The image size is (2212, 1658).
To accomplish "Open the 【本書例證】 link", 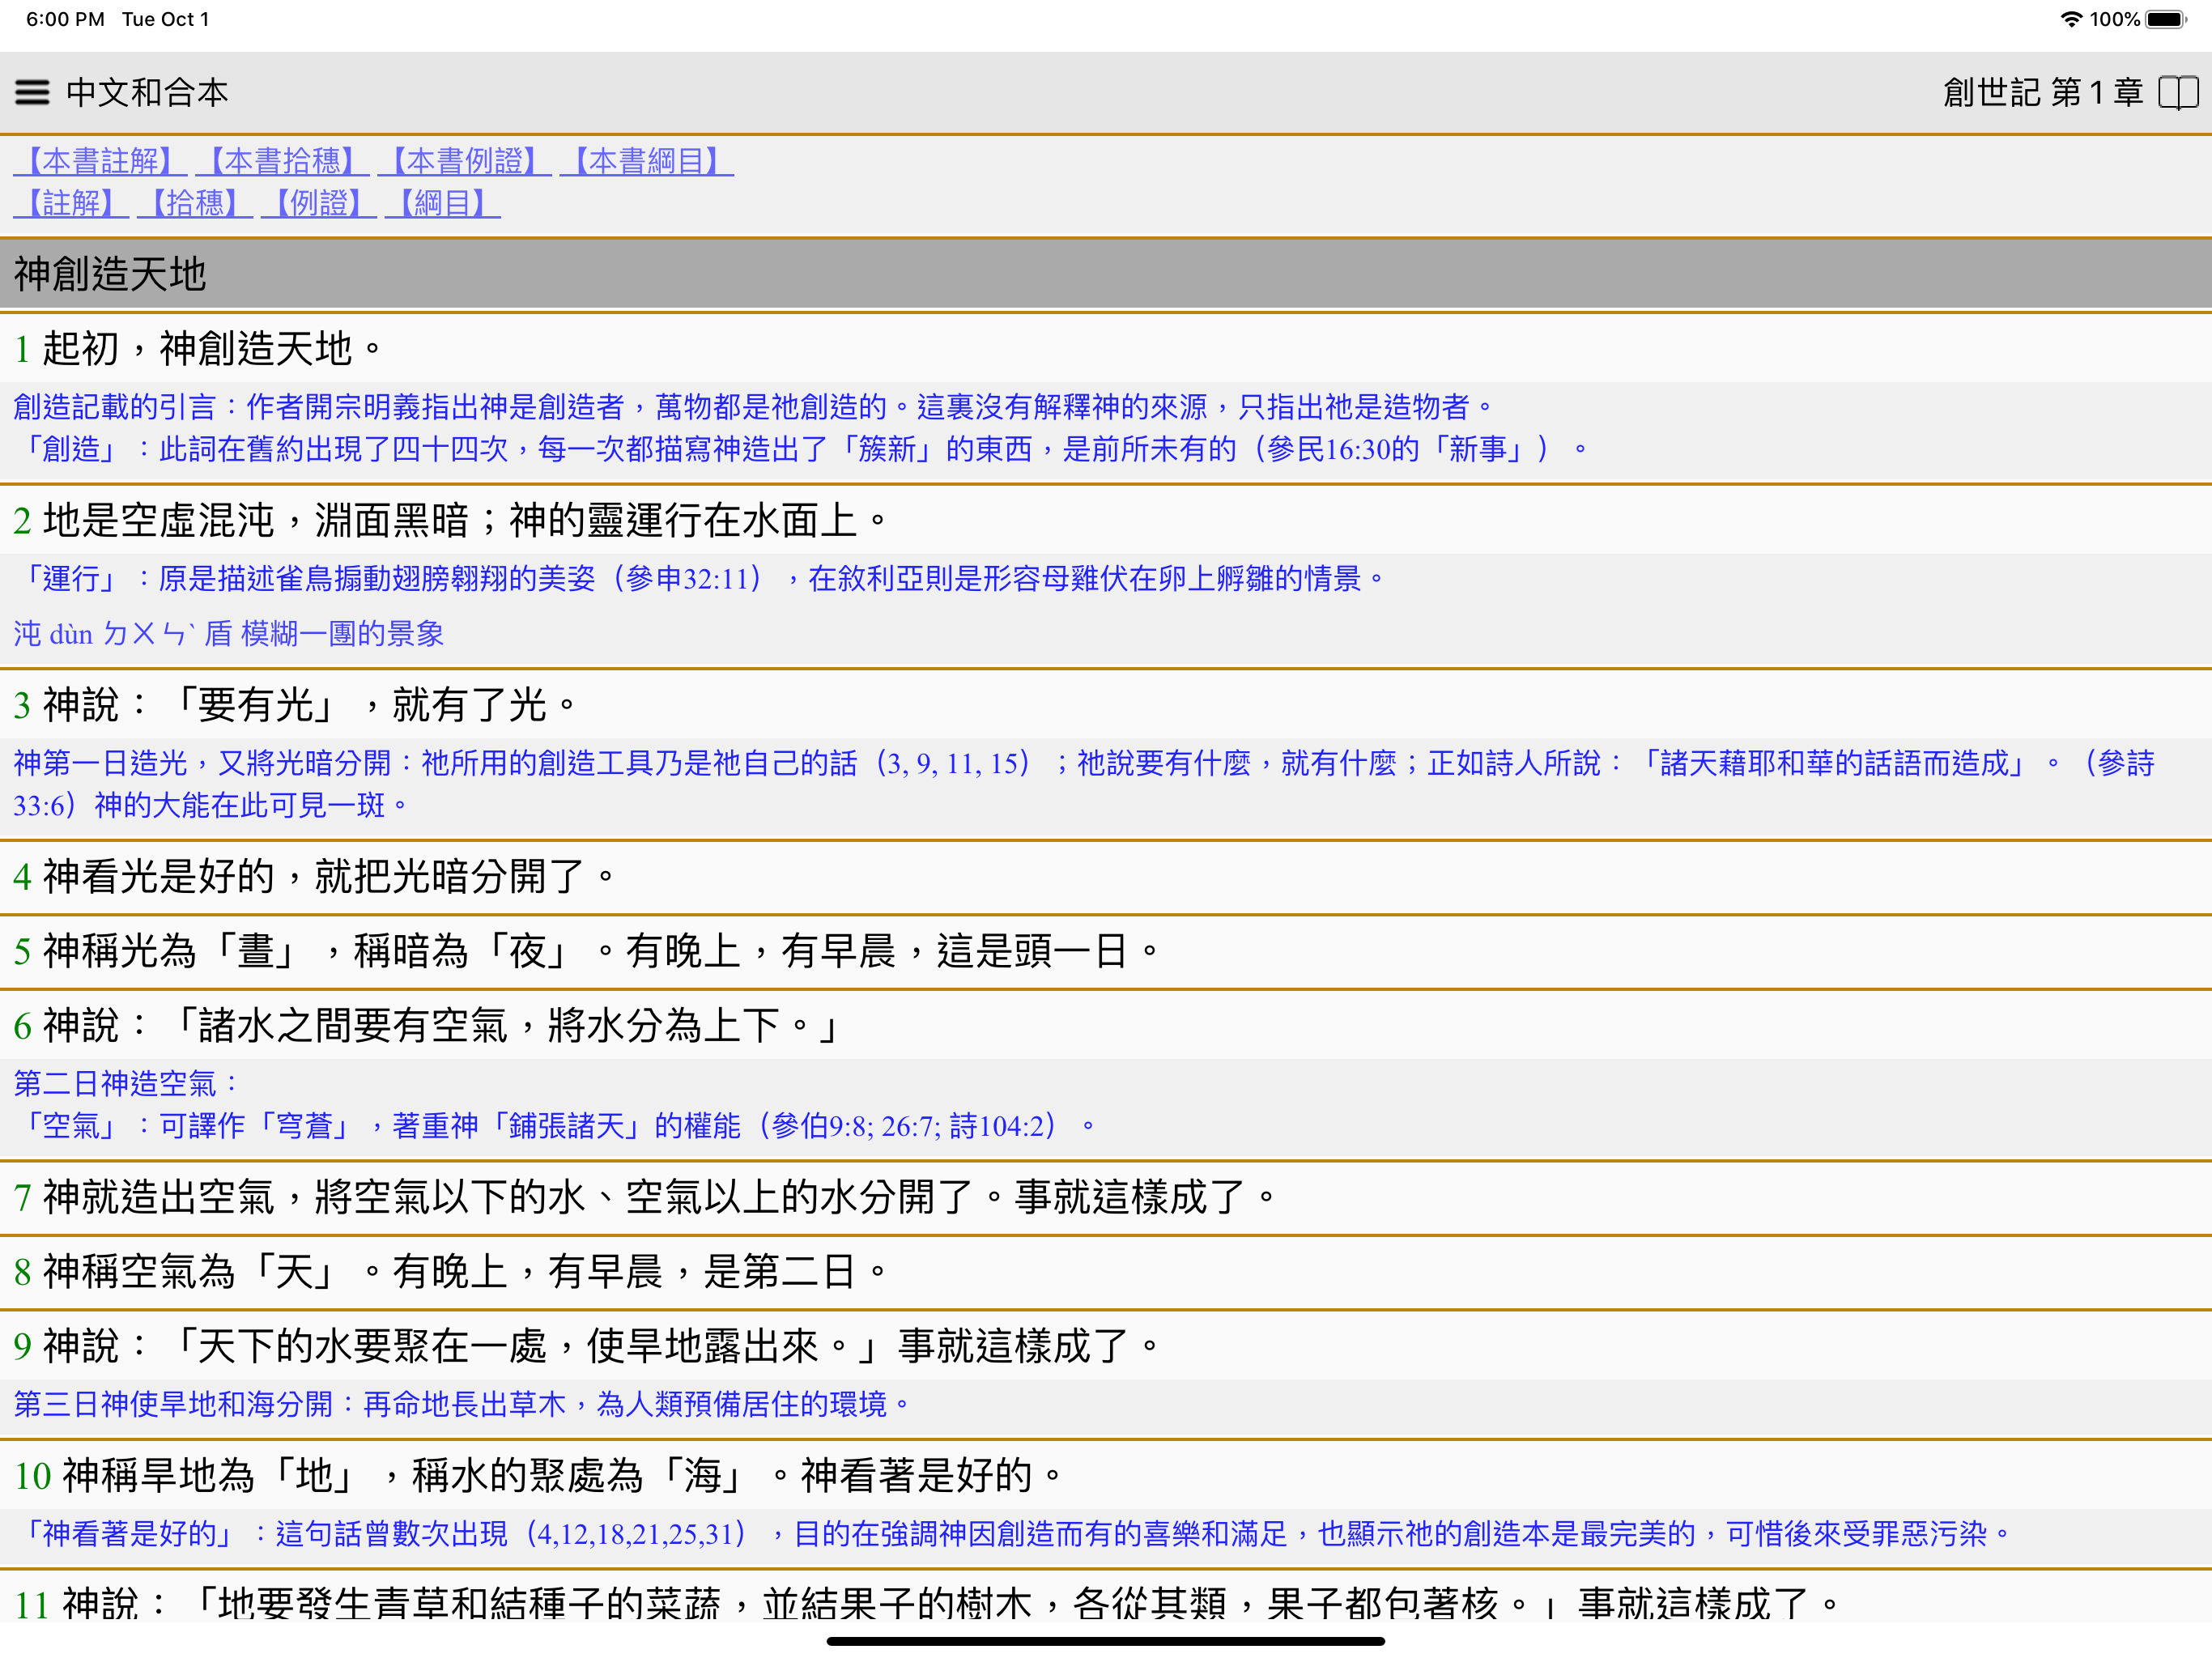I will [x=464, y=161].
